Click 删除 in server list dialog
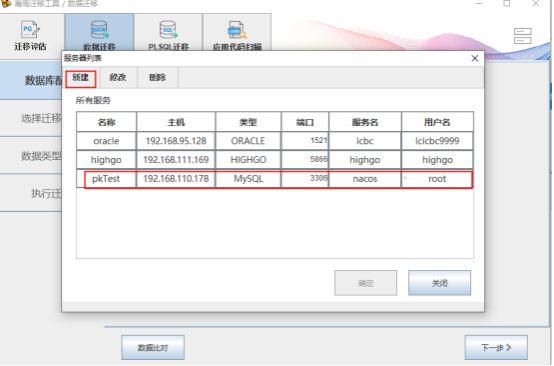The height and width of the screenshot is (366, 554). click(x=158, y=77)
